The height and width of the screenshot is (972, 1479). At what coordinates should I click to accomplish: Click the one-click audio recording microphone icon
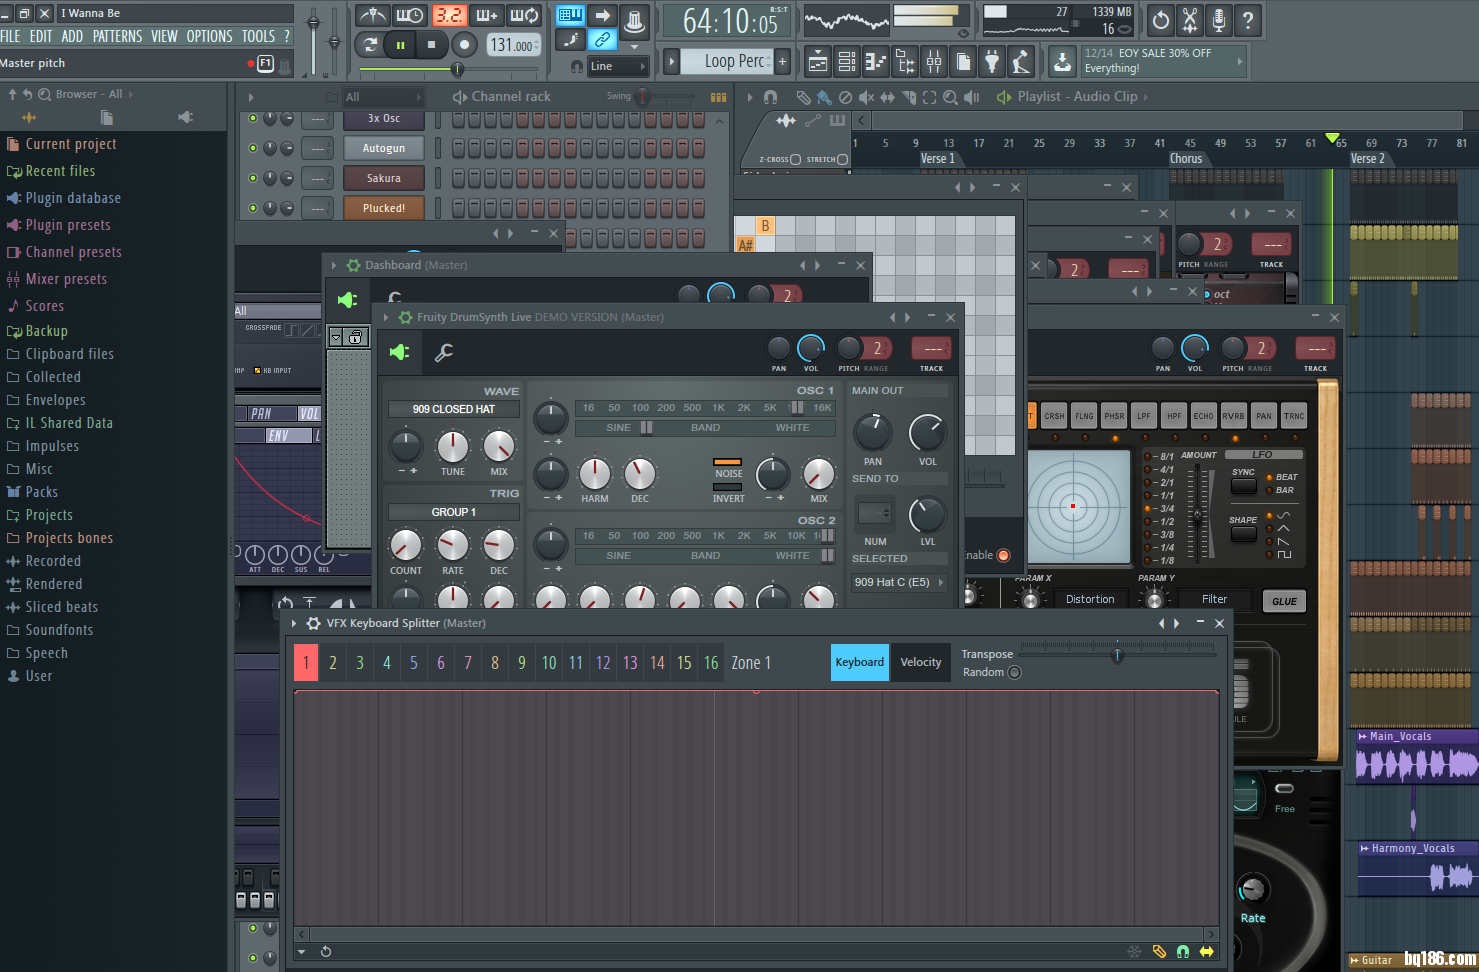point(1219,20)
